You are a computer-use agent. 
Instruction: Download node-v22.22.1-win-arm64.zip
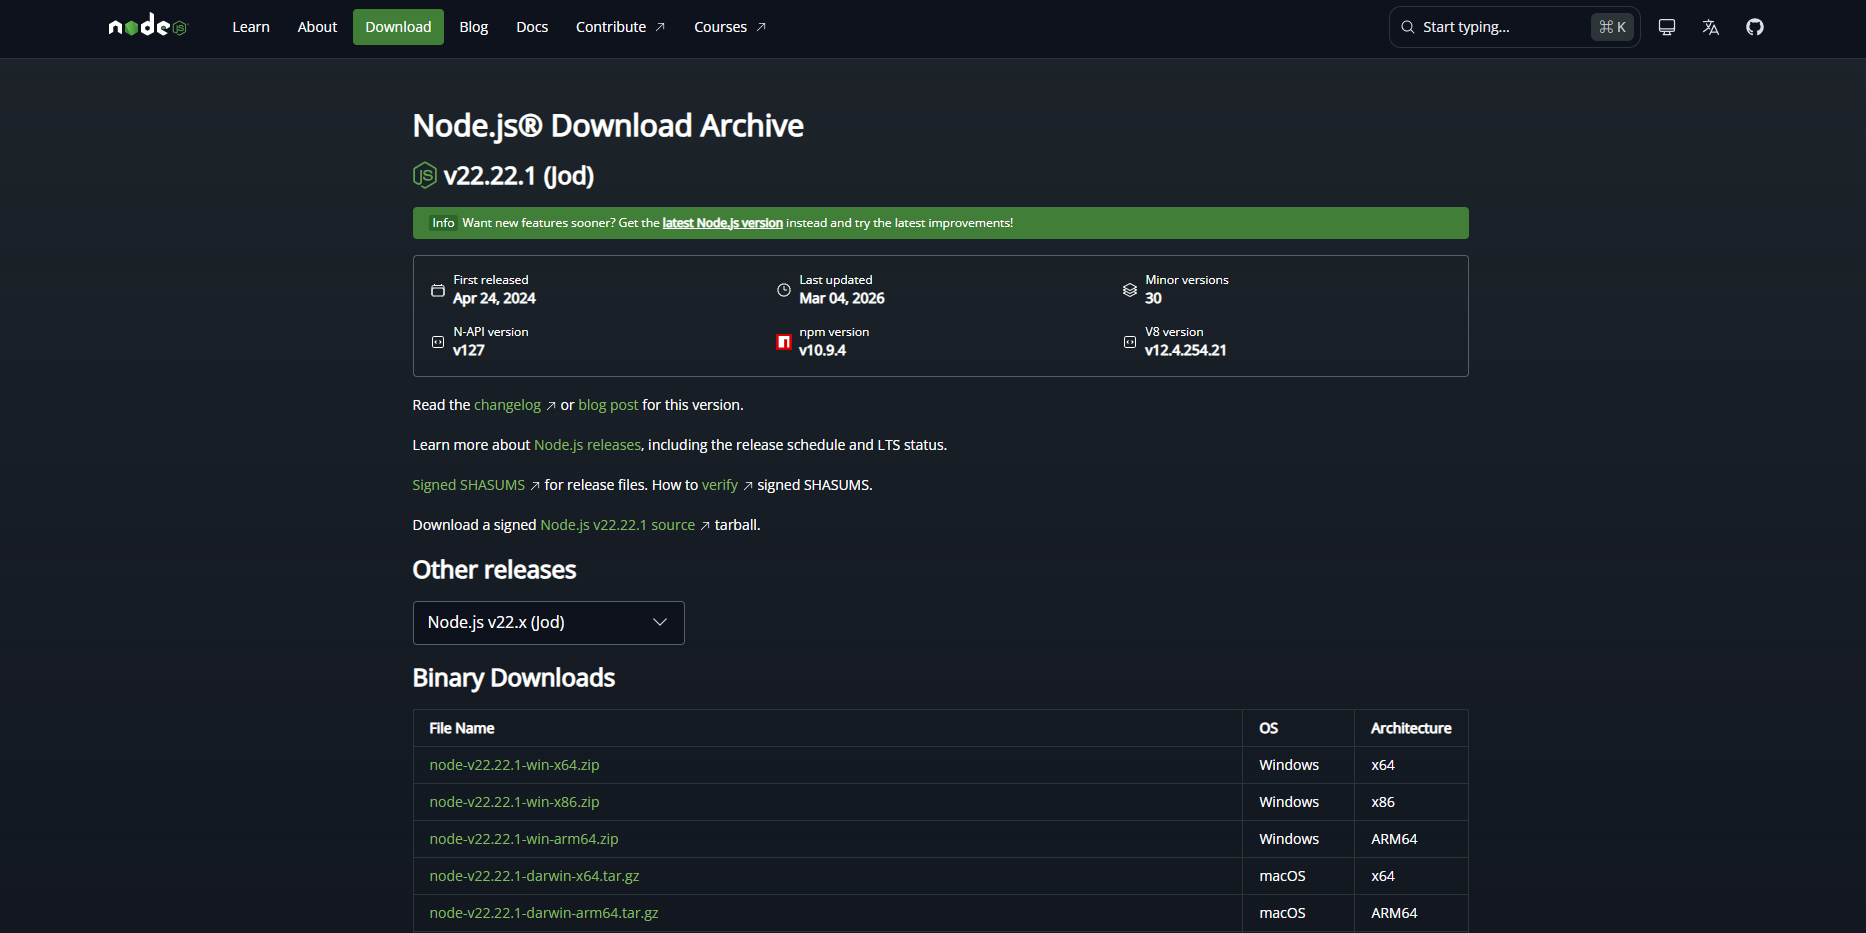(524, 839)
